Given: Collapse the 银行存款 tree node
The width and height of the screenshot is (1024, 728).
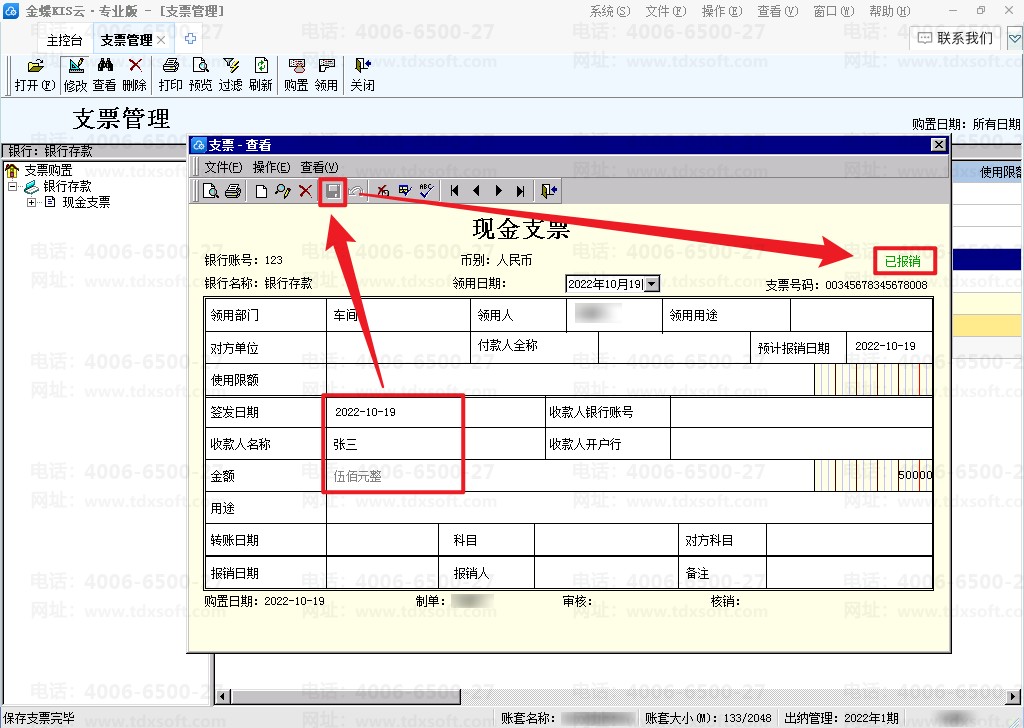Looking at the screenshot, I should tap(12, 187).
